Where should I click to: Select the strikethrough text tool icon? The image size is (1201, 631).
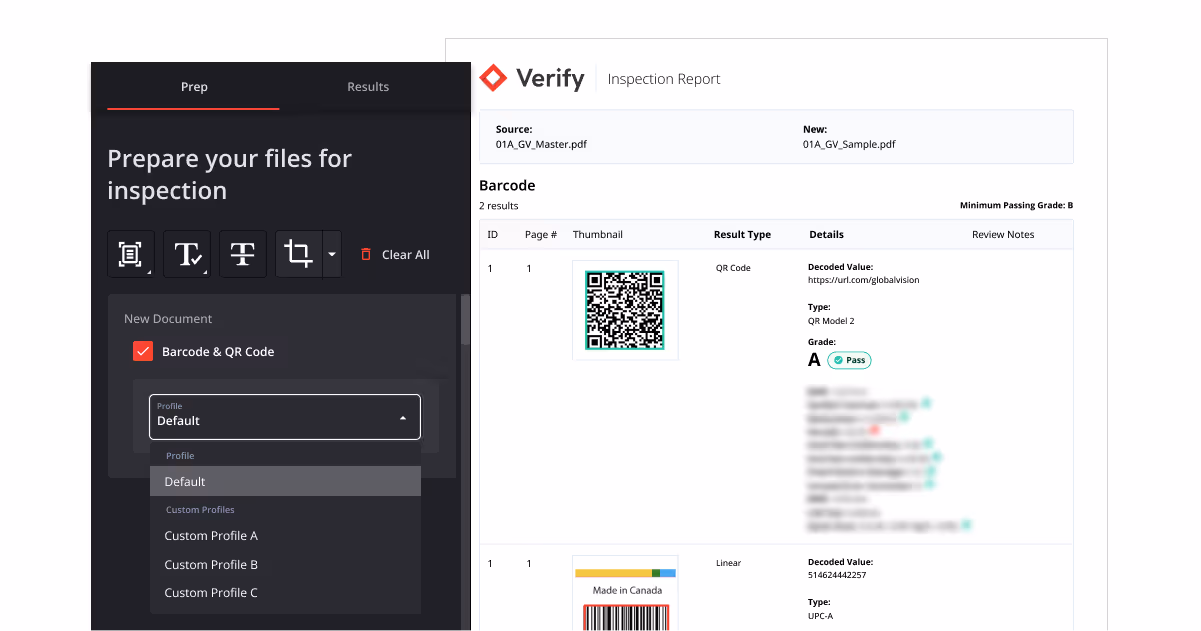tap(243, 254)
